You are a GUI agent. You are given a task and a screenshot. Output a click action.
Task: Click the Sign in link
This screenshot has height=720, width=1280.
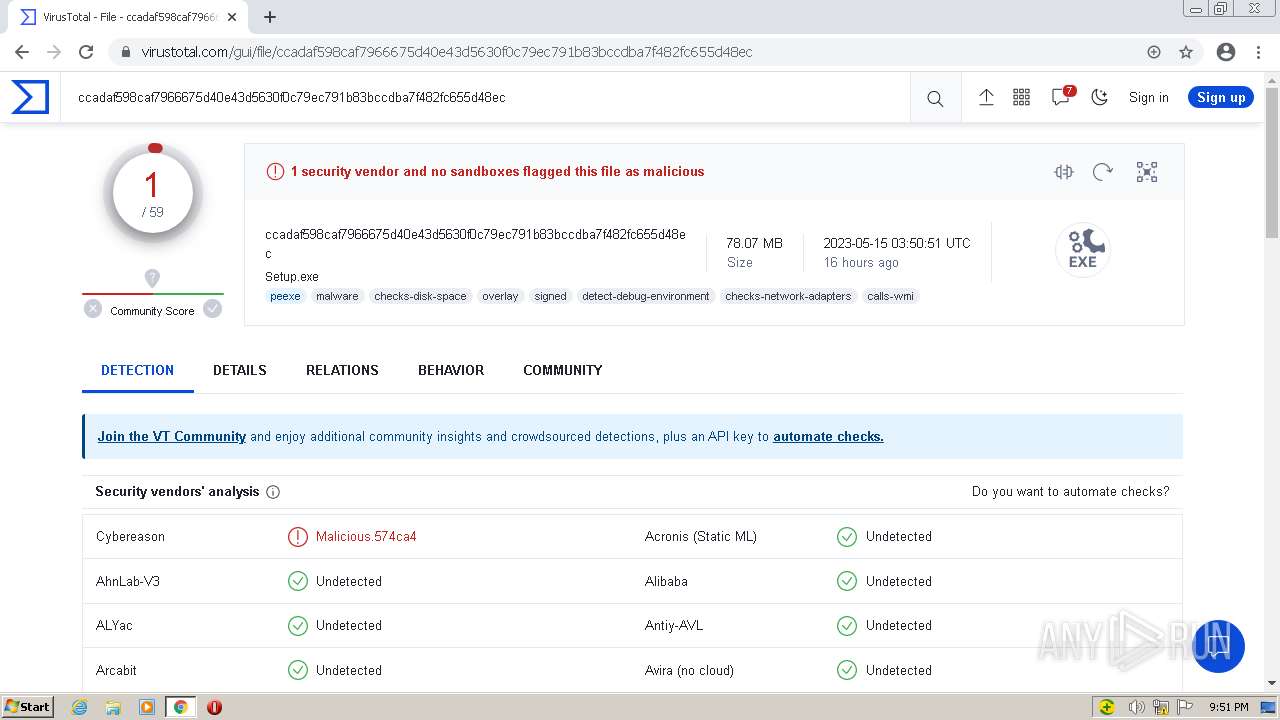(x=1148, y=97)
